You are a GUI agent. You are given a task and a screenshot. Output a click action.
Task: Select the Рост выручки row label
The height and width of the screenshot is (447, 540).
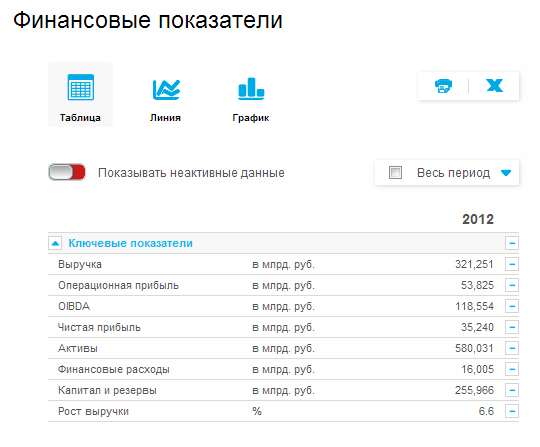tap(93, 412)
